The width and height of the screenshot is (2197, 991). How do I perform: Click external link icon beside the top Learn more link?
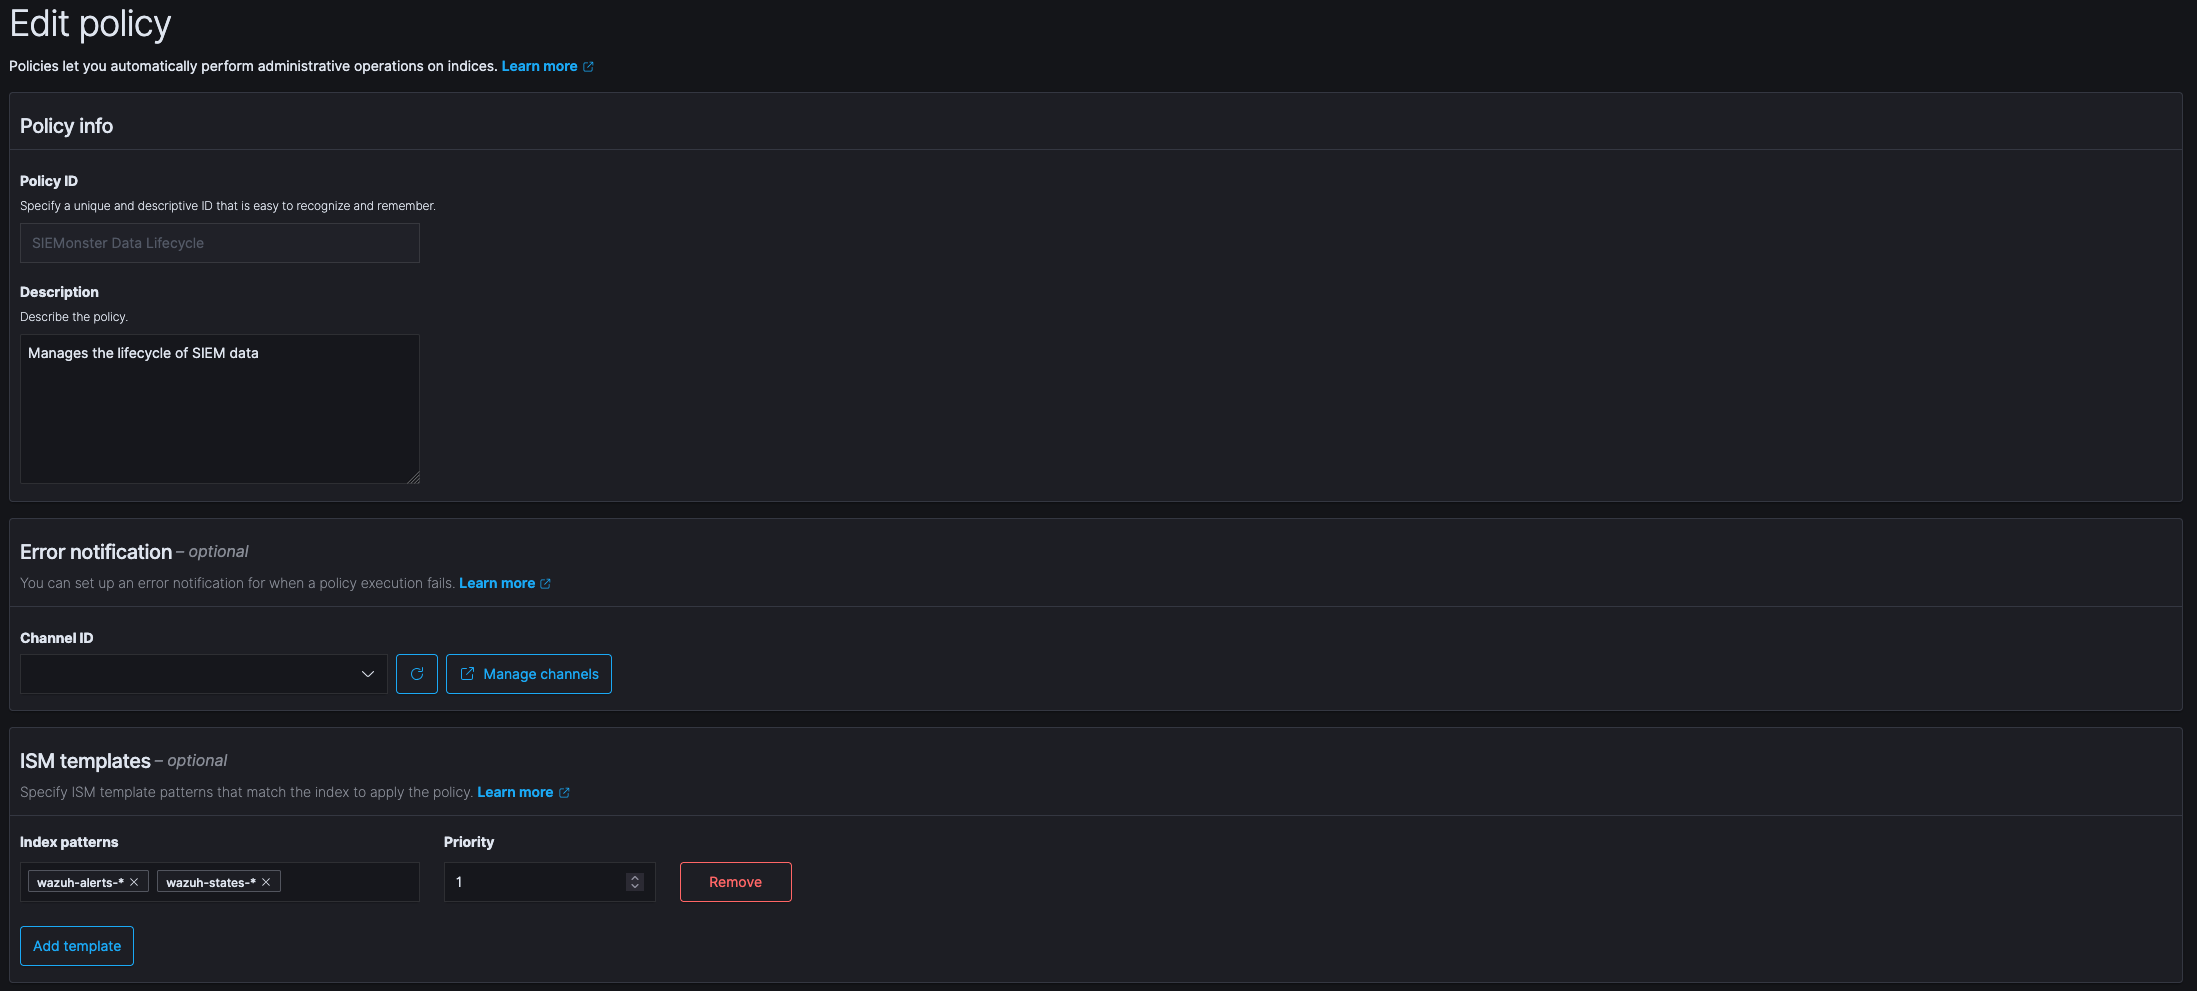588,67
